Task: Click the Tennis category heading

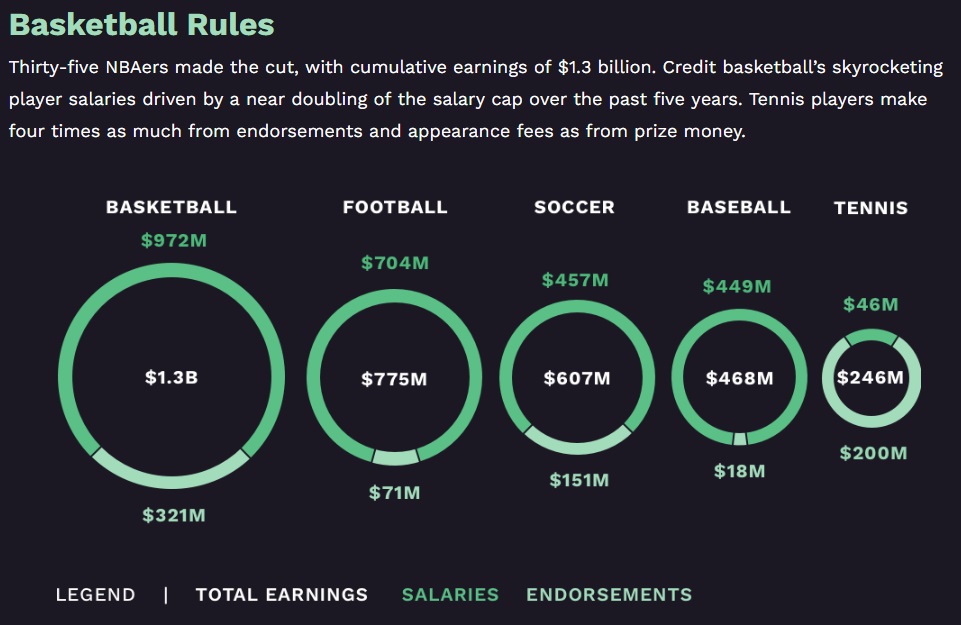Action: (x=871, y=208)
